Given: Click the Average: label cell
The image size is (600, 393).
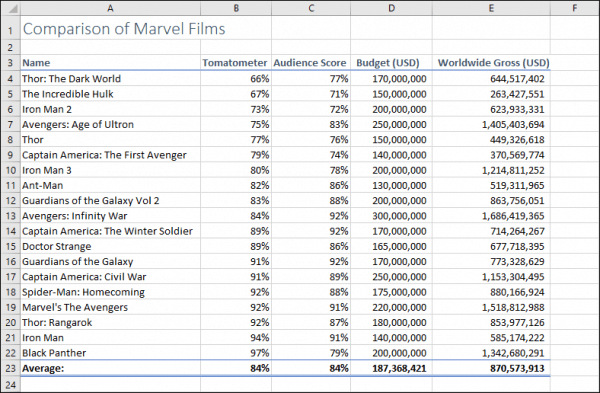Looking at the screenshot, I should coord(110,368).
